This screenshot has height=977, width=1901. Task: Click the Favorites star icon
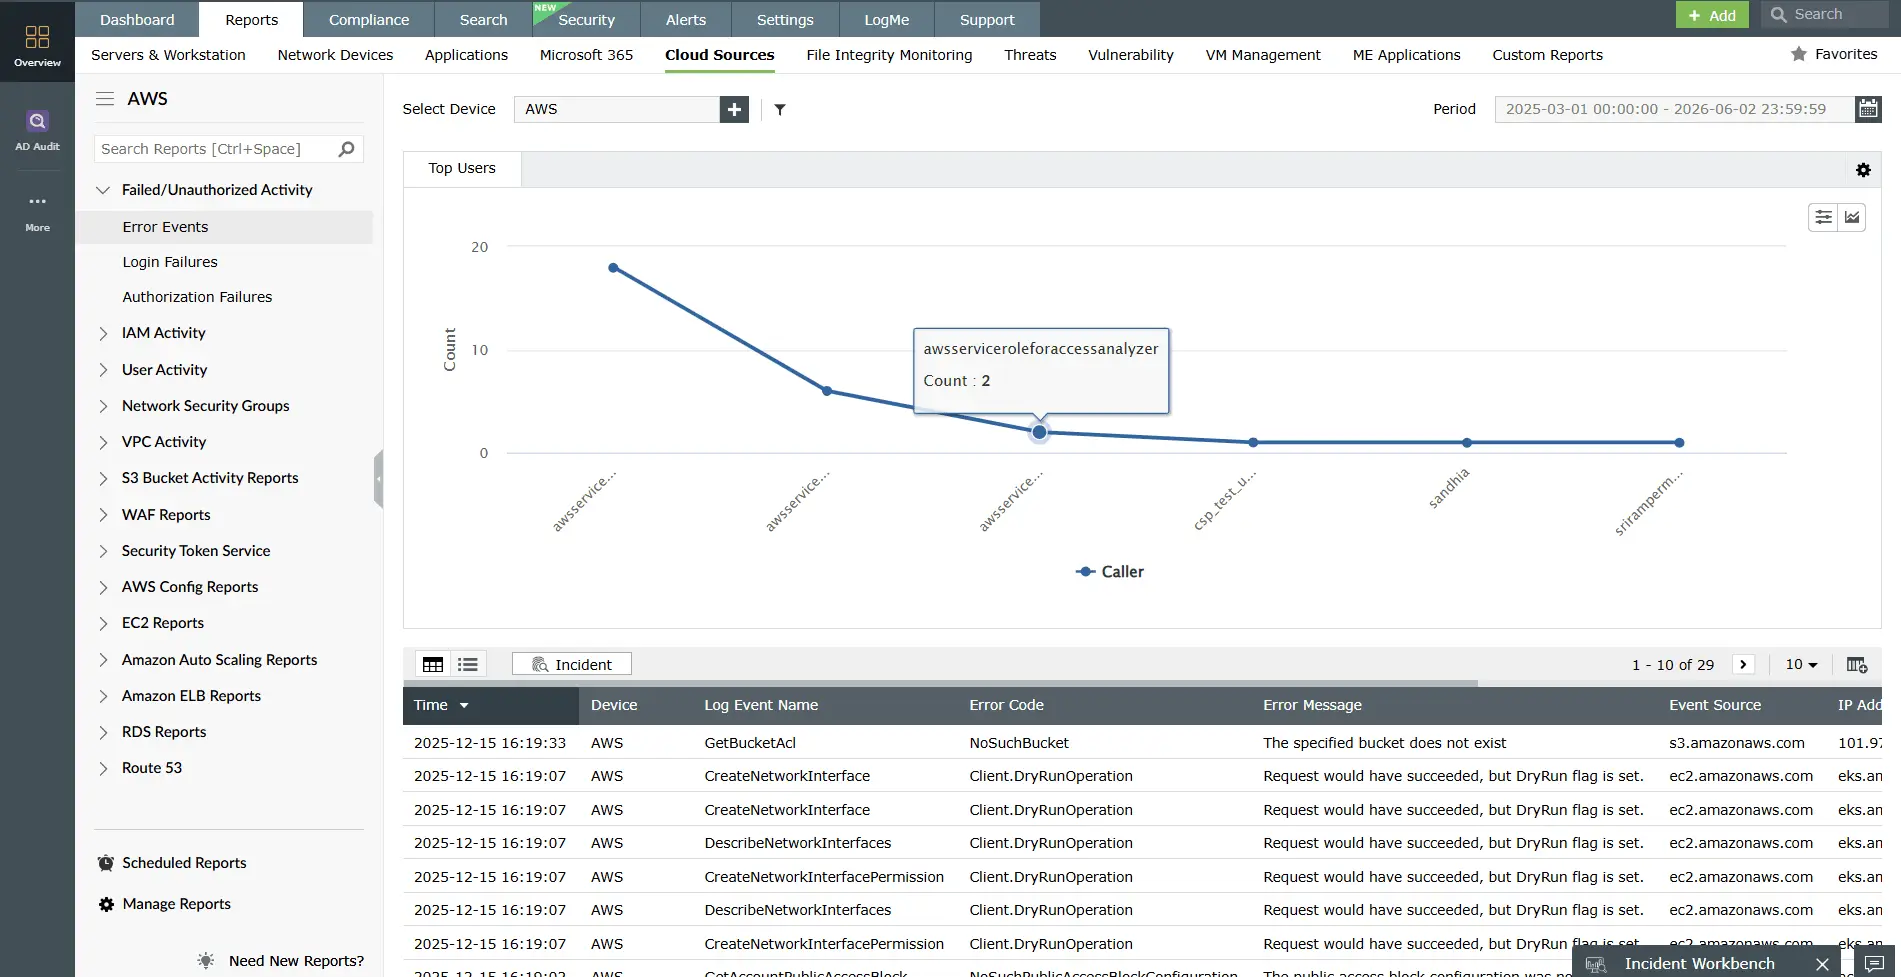point(1799,54)
